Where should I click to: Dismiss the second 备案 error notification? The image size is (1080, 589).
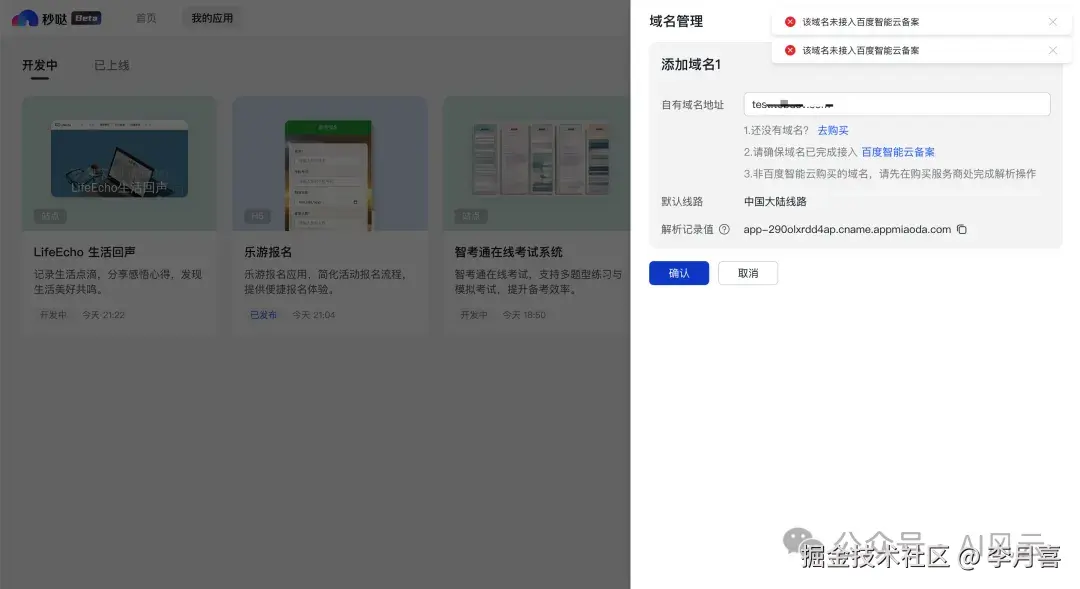(1053, 50)
